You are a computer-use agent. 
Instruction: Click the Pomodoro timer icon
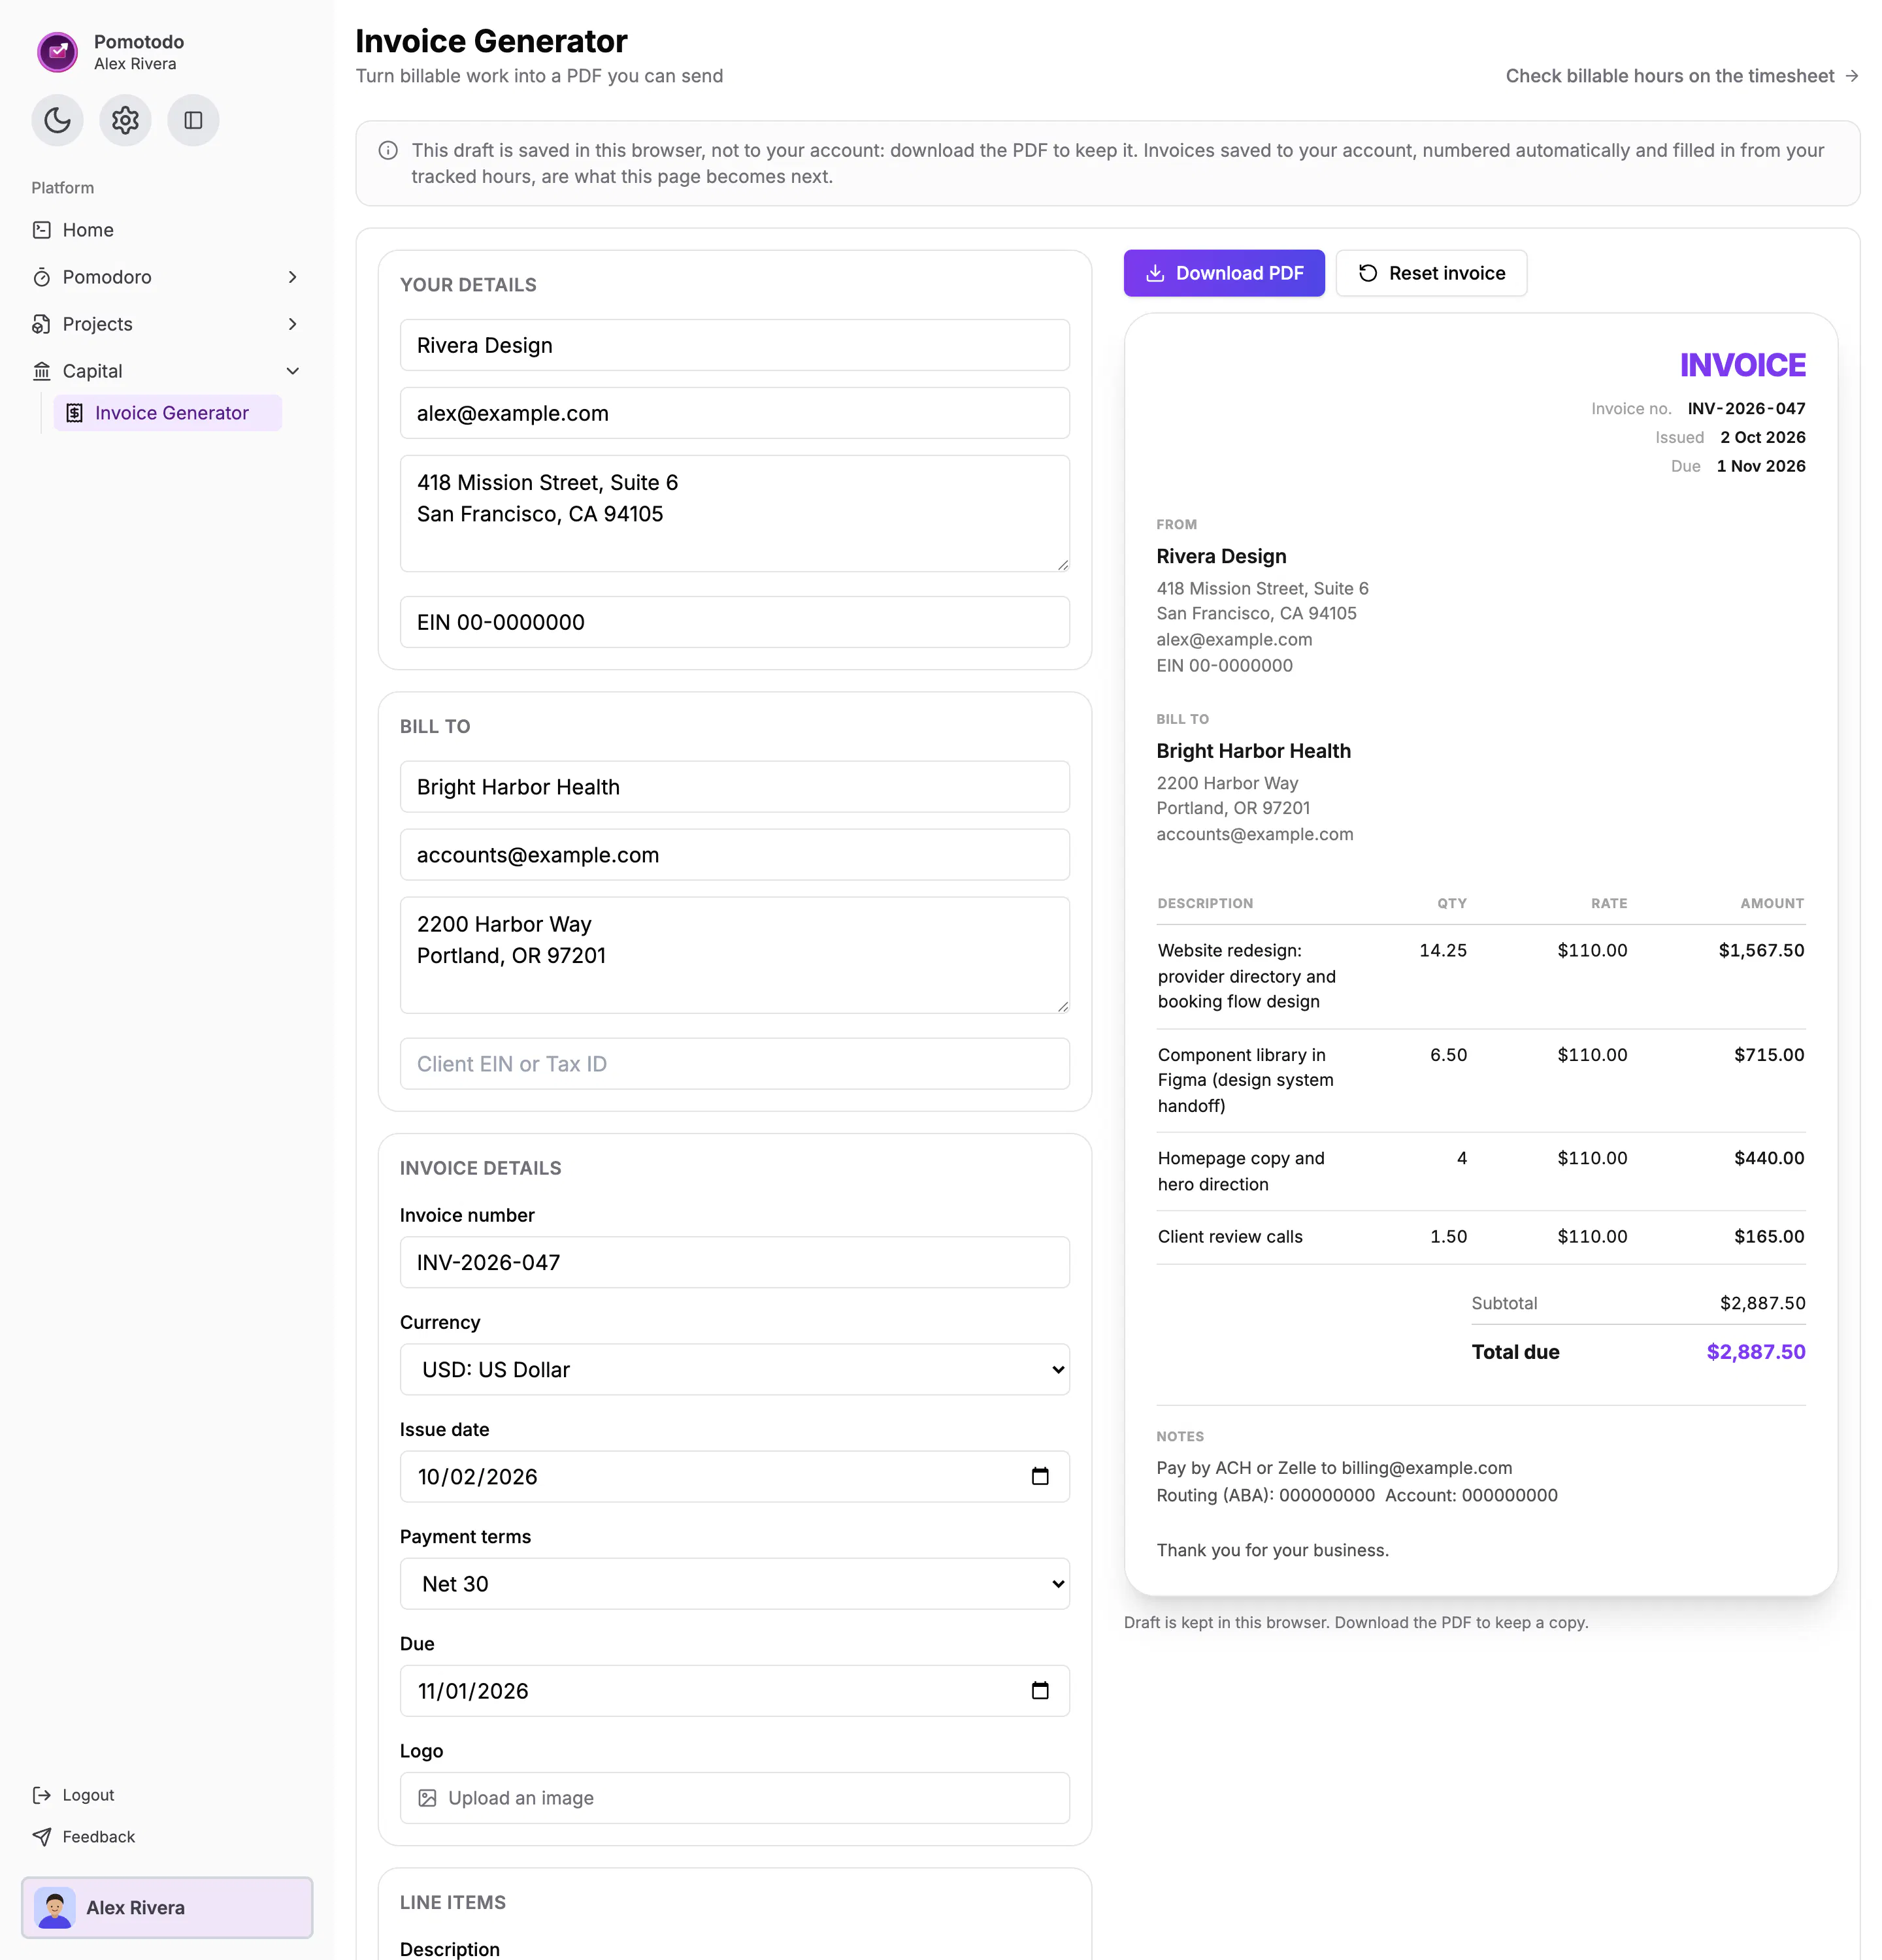tap(41, 277)
